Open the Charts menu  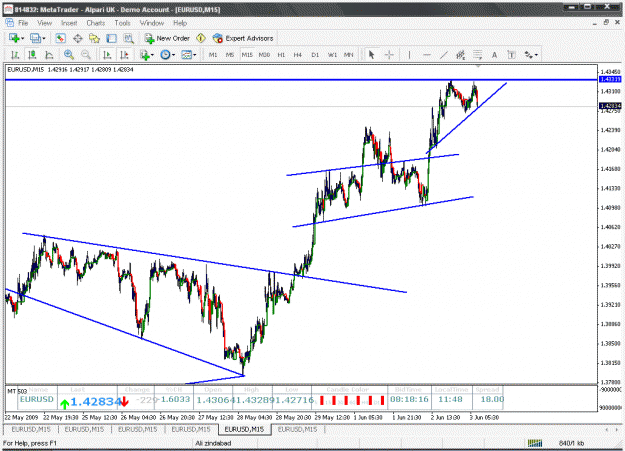pyautogui.click(x=96, y=23)
